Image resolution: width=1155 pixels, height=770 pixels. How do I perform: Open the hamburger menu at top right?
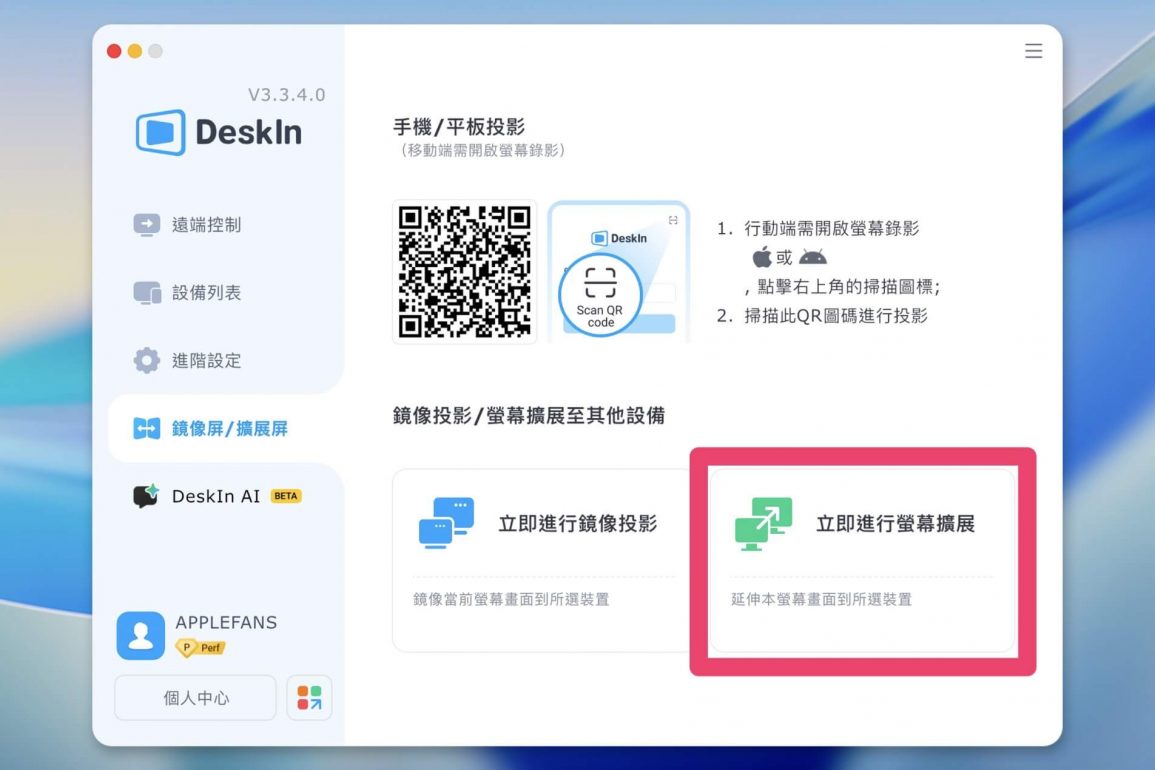click(x=1033, y=51)
